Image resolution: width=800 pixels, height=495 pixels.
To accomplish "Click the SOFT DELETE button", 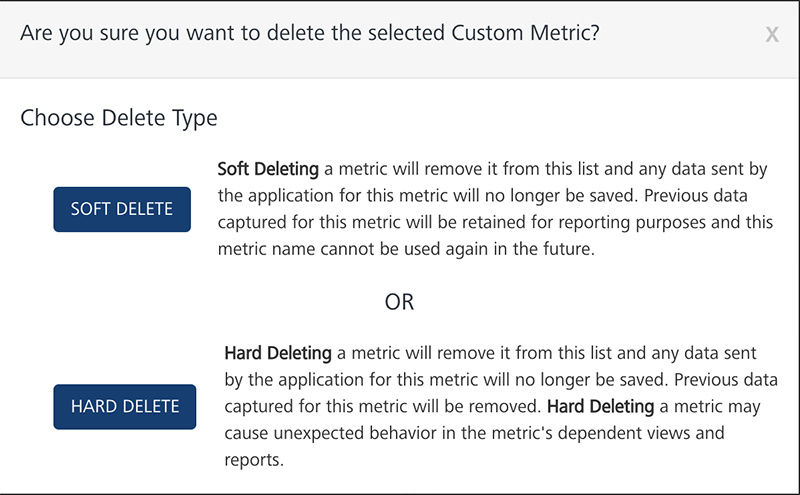I will 122,209.
